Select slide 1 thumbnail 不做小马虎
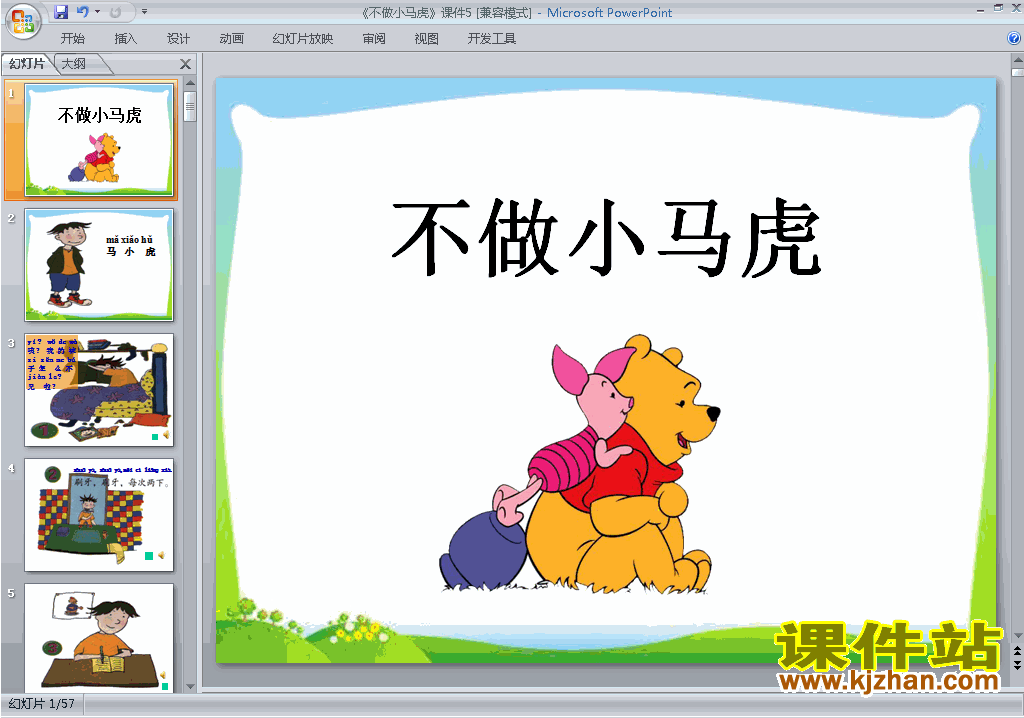The height and width of the screenshot is (718, 1024). click(99, 140)
